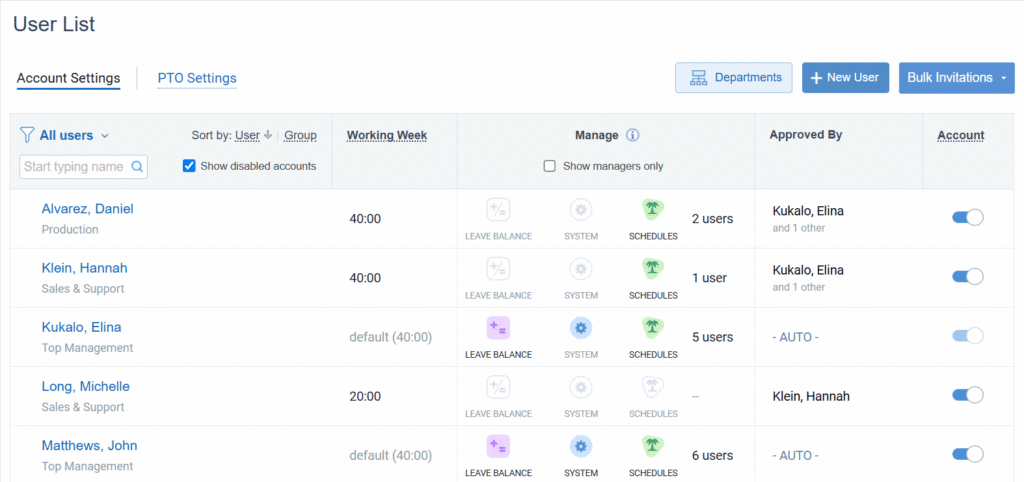
Task: Click Leave Balance icon for Alvarez, Daniel
Action: [498, 210]
